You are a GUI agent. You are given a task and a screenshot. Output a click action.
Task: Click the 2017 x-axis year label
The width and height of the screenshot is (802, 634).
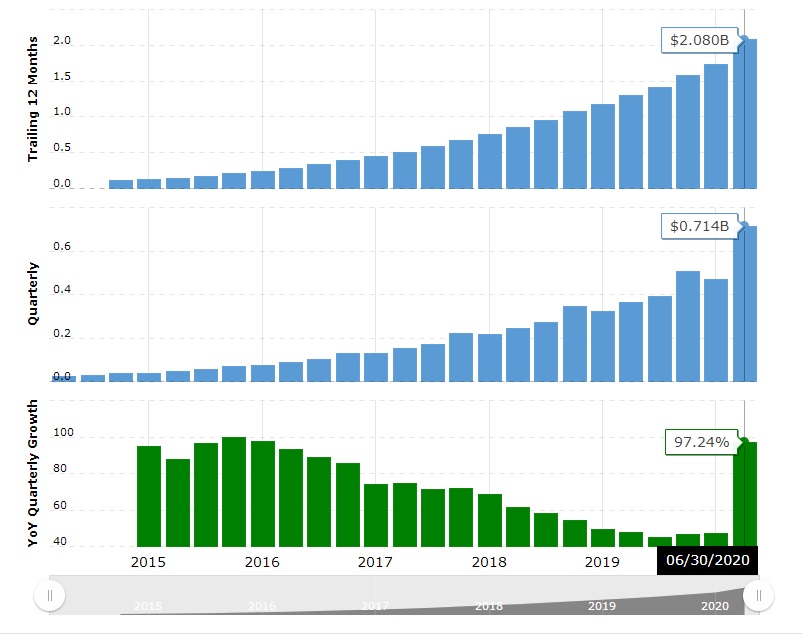tap(375, 562)
